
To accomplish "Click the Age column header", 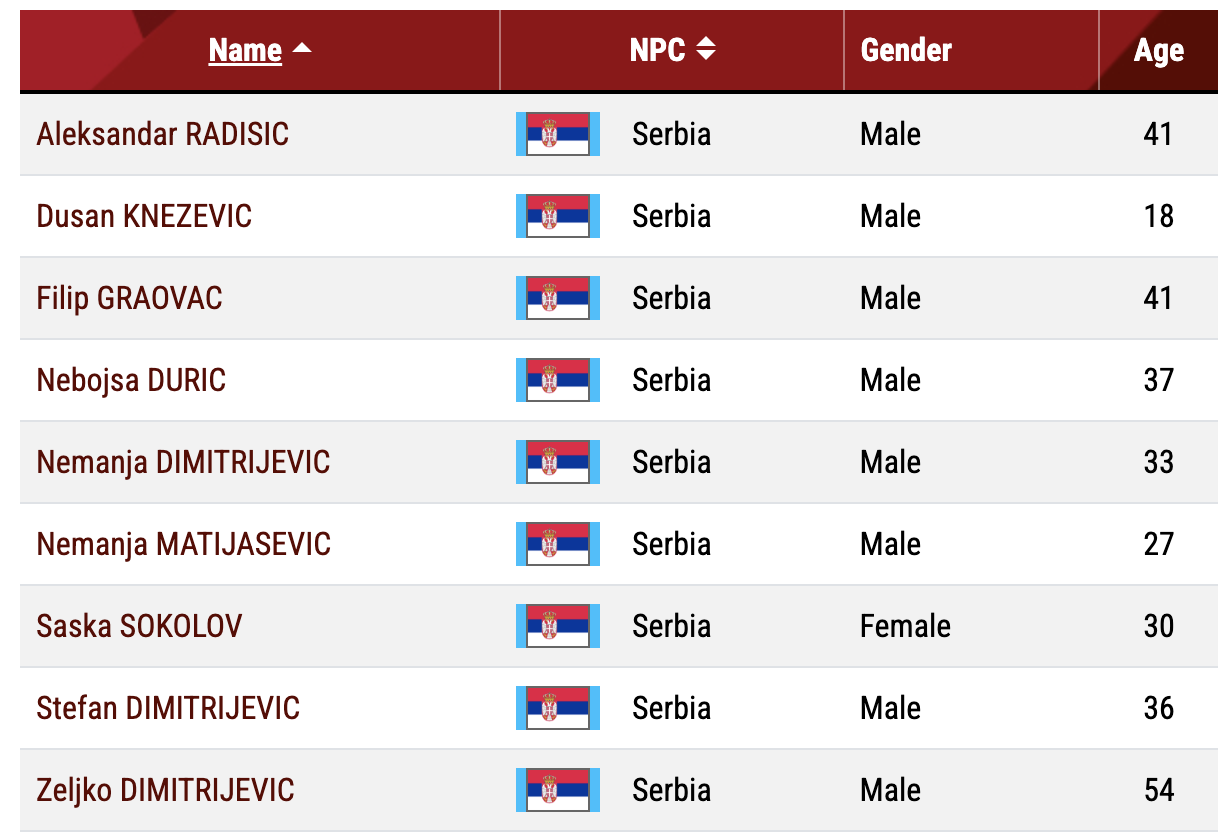I will tap(1158, 51).
